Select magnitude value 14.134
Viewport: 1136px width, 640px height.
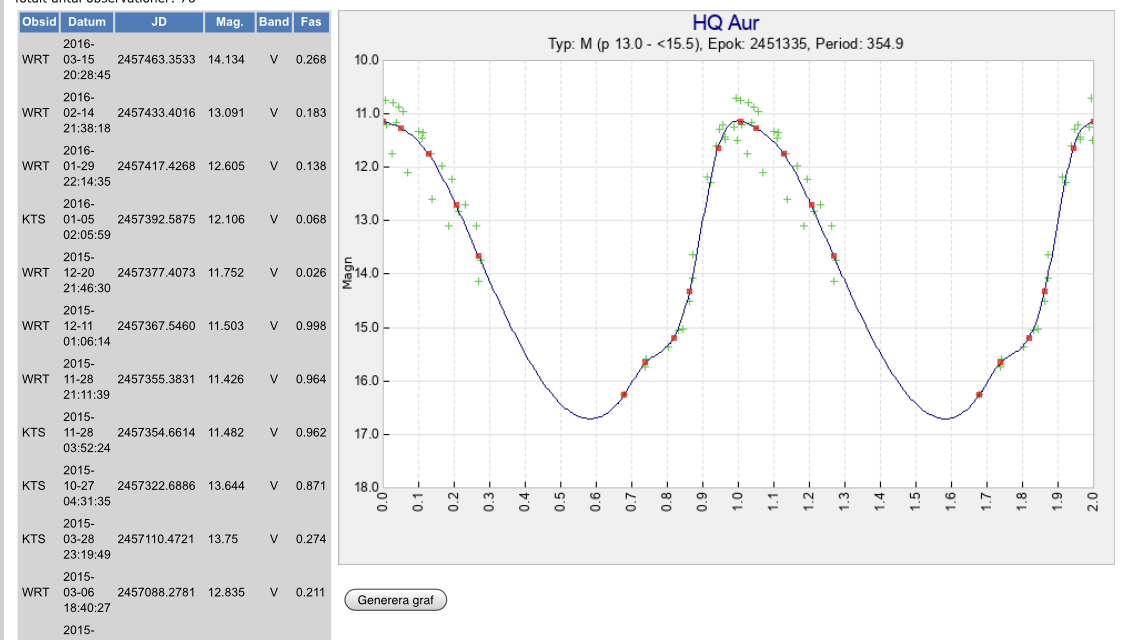coord(226,60)
